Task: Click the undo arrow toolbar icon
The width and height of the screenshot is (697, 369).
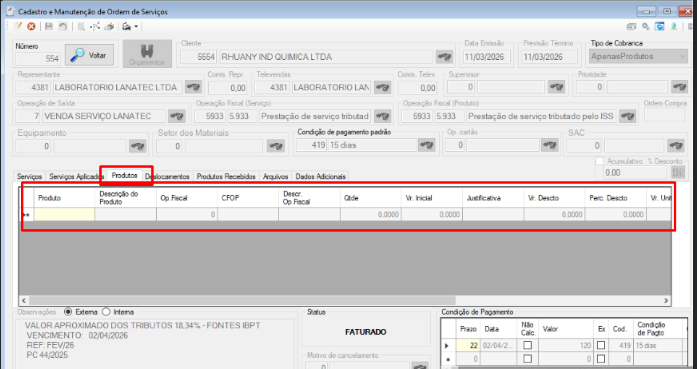Action: coord(63,27)
